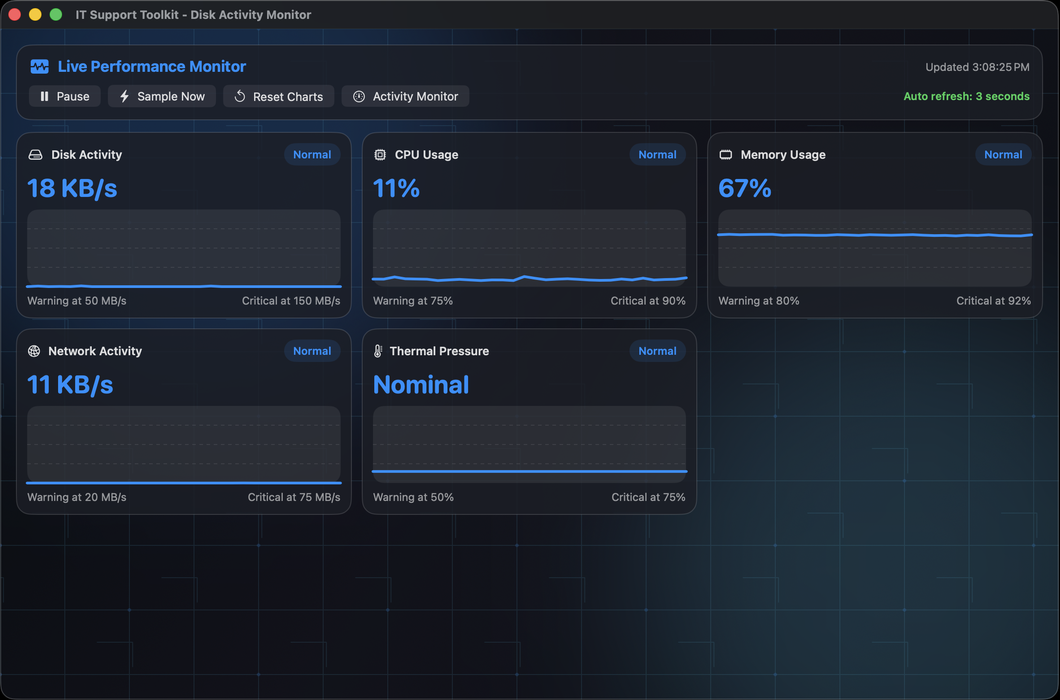Click the pause icon in the Pause button
The image size is (1060, 700).
pos(45,97)
